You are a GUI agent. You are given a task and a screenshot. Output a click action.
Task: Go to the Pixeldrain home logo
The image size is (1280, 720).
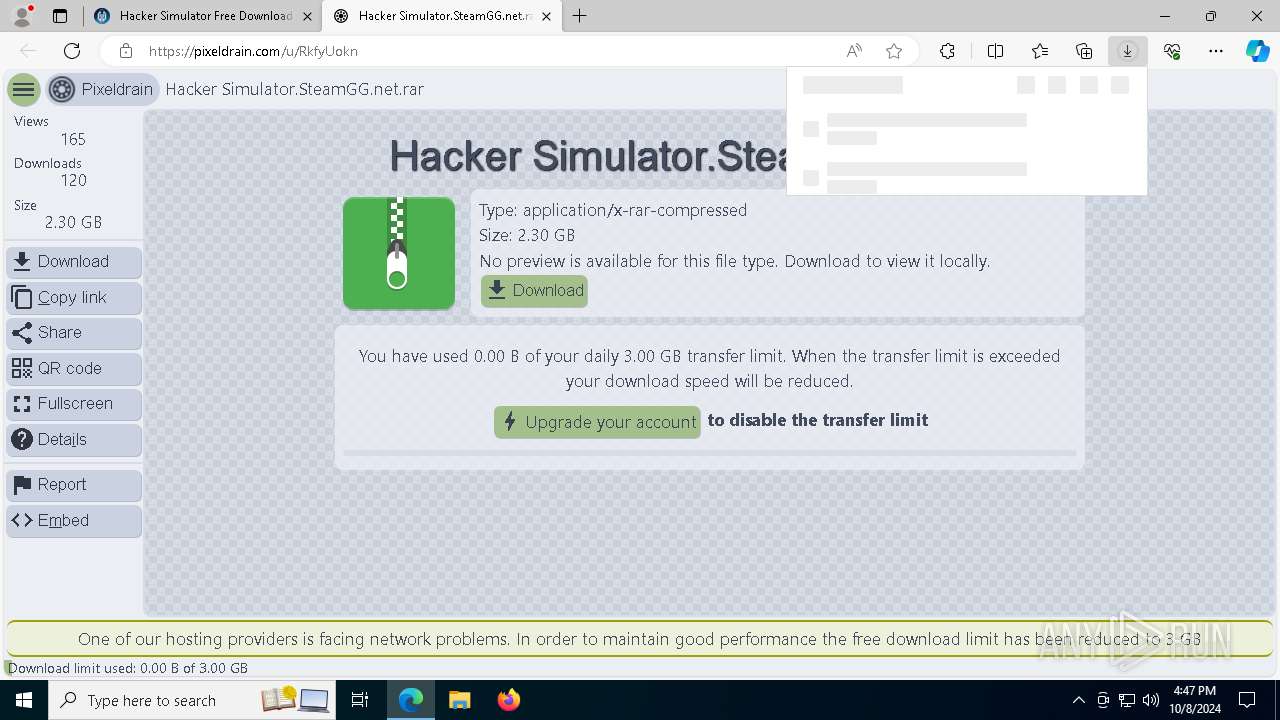[x=101, y=90]
